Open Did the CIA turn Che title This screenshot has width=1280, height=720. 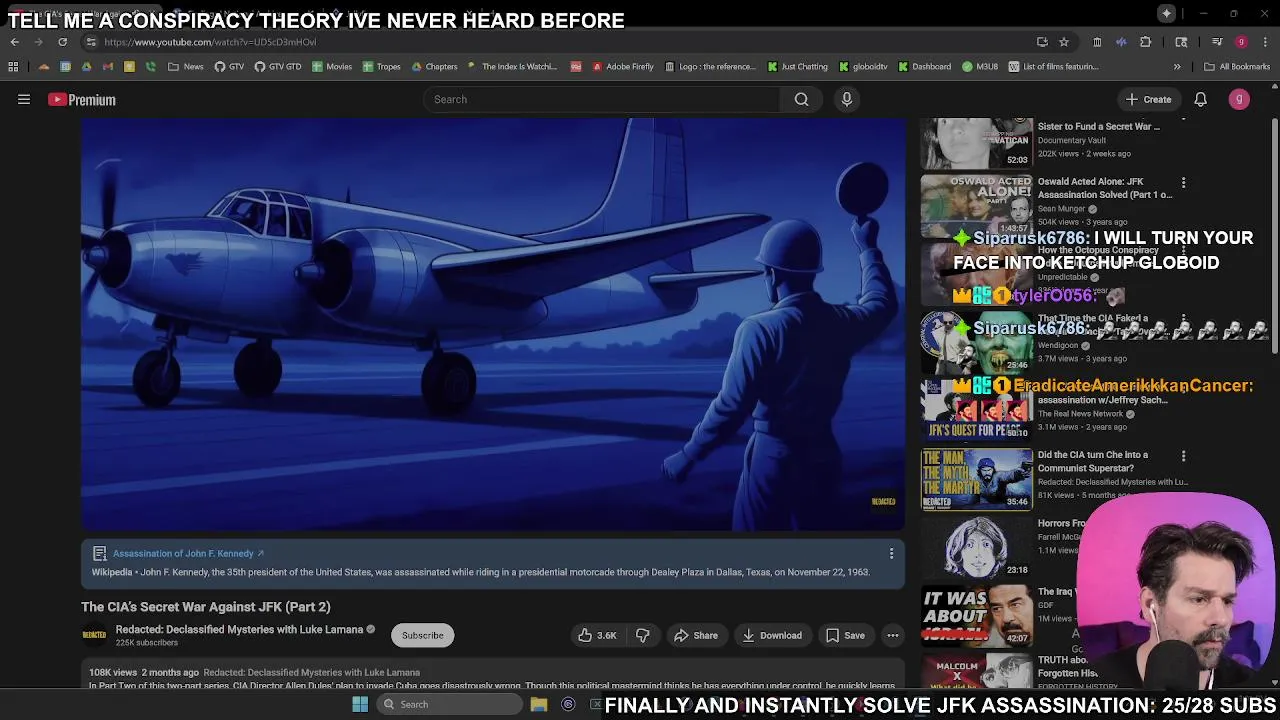1093,461
